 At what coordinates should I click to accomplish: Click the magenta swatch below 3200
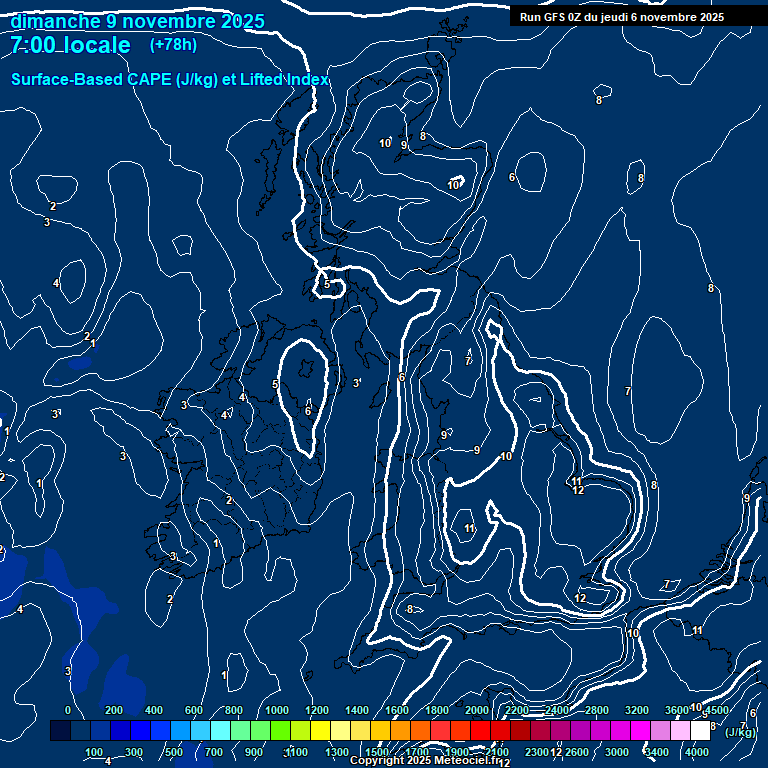(x=640, y=731)
